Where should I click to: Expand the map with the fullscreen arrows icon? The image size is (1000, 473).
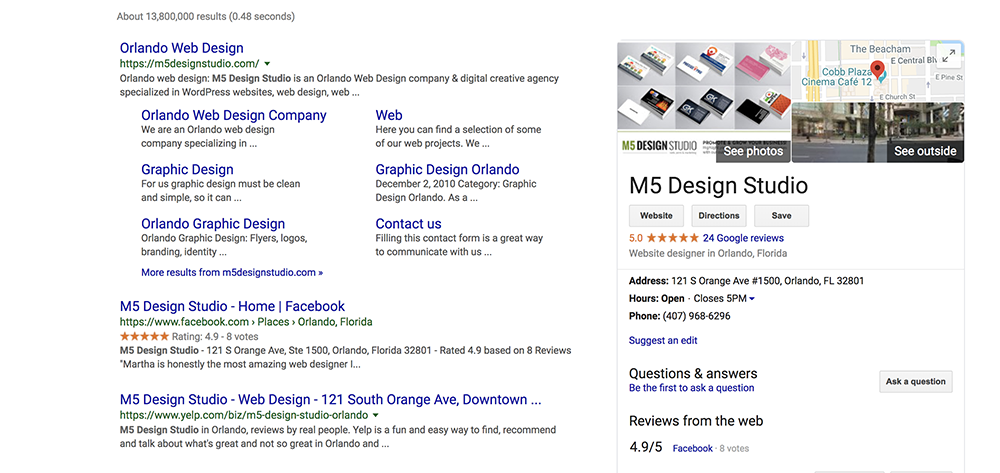(948, 57)
